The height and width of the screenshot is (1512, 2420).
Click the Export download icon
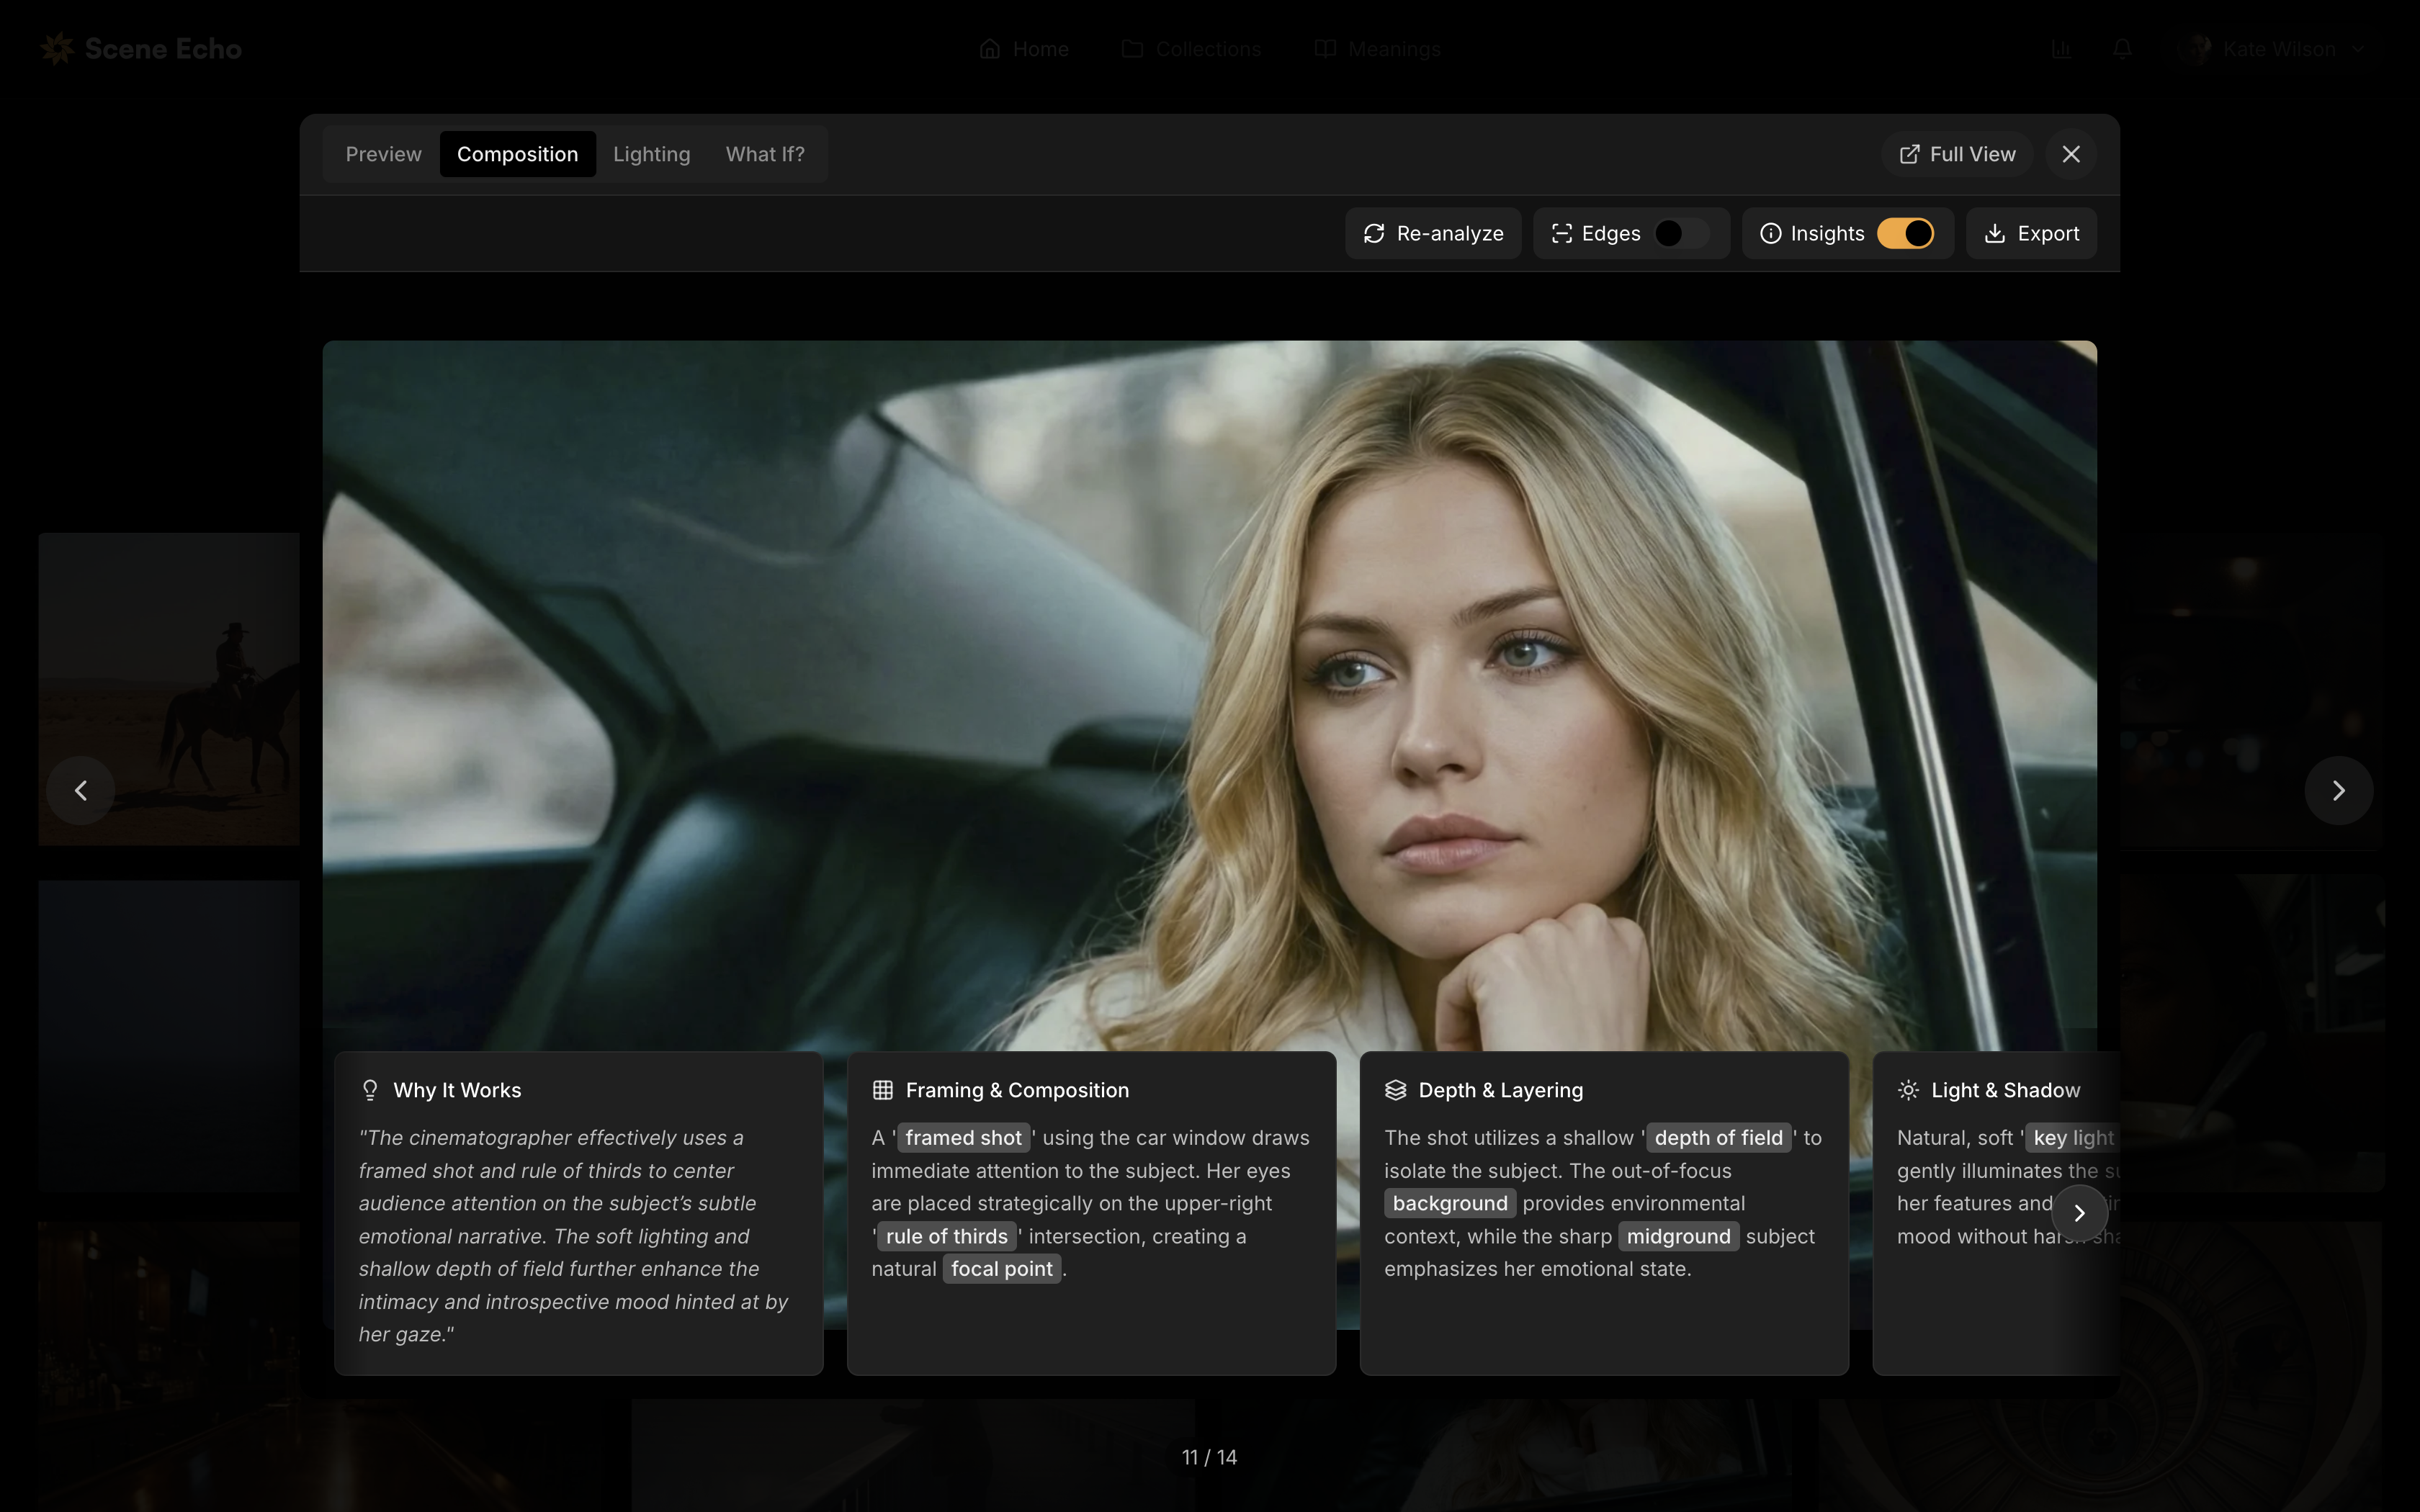[x=1994, y=233]
